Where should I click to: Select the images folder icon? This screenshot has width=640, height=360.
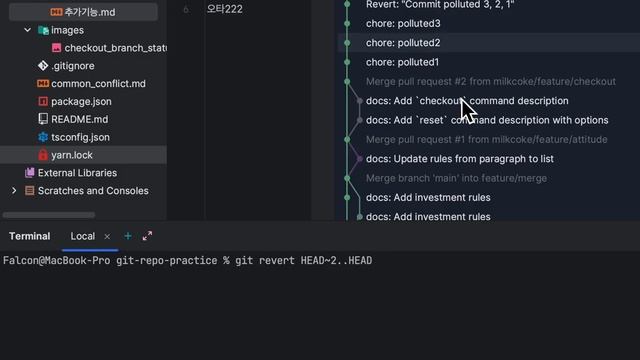click(x=43, y=30)
